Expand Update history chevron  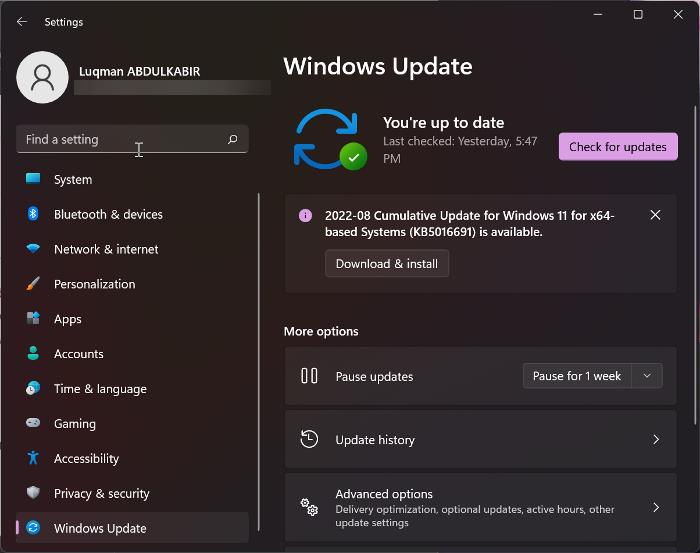point(656,440)
